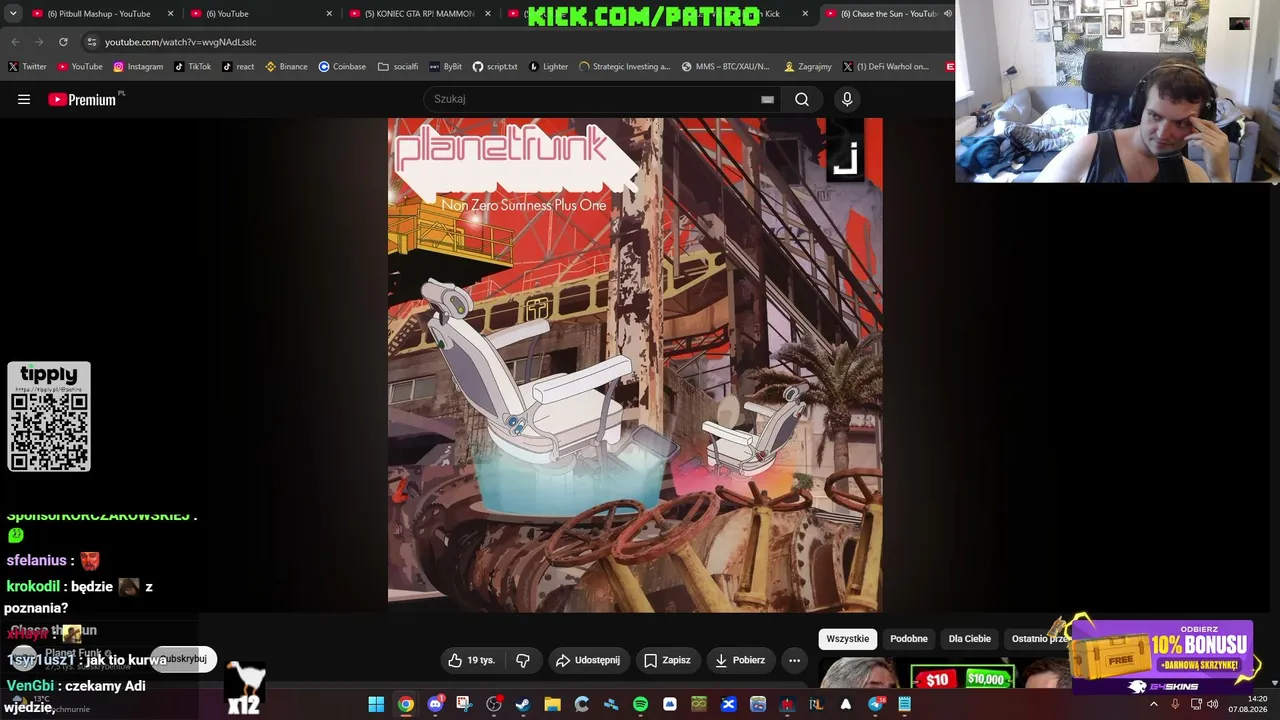Close the Pitbull Mashup tab
The width and height of the screenshot is (1280, 720).
coord(171,14)
